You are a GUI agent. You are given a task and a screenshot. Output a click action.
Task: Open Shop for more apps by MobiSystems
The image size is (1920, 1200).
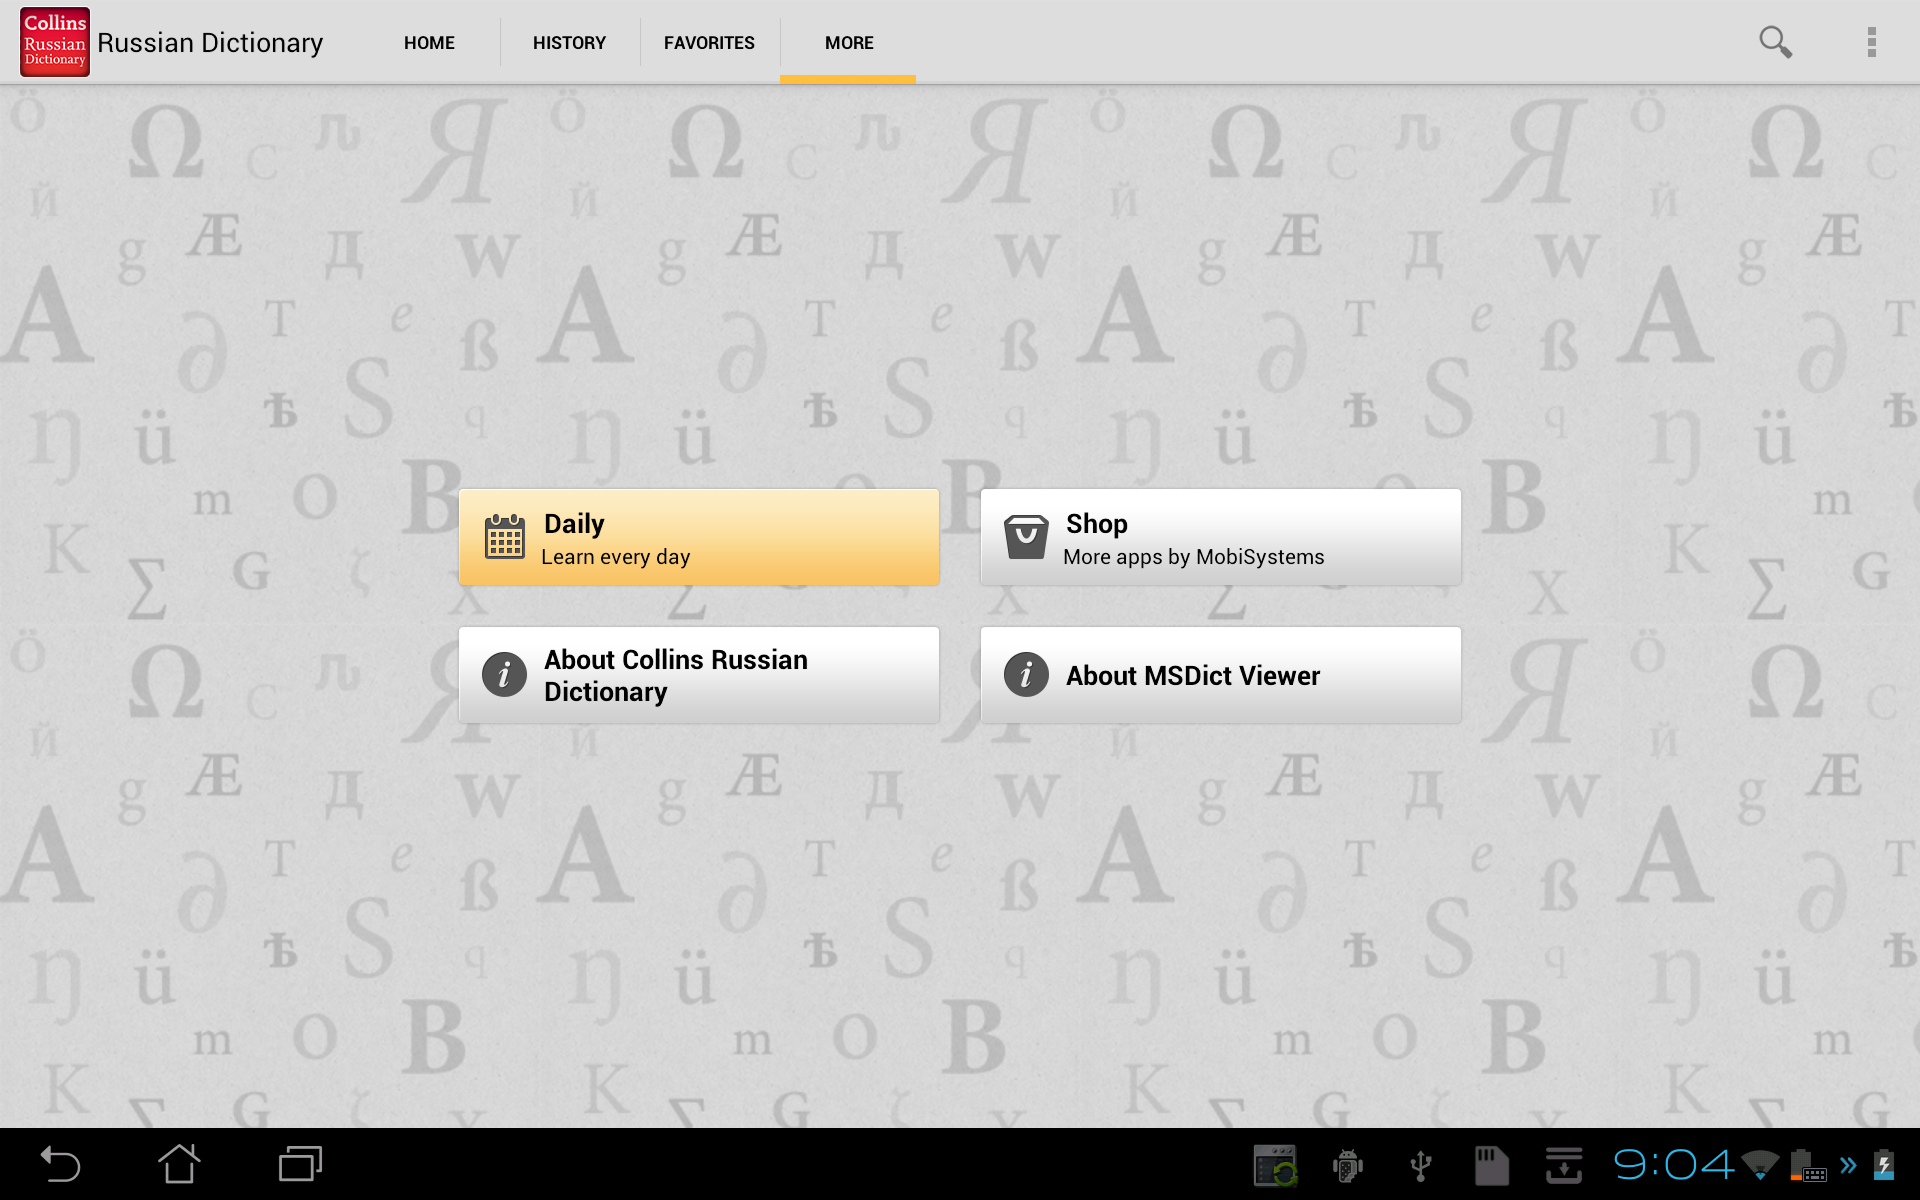1221,537
